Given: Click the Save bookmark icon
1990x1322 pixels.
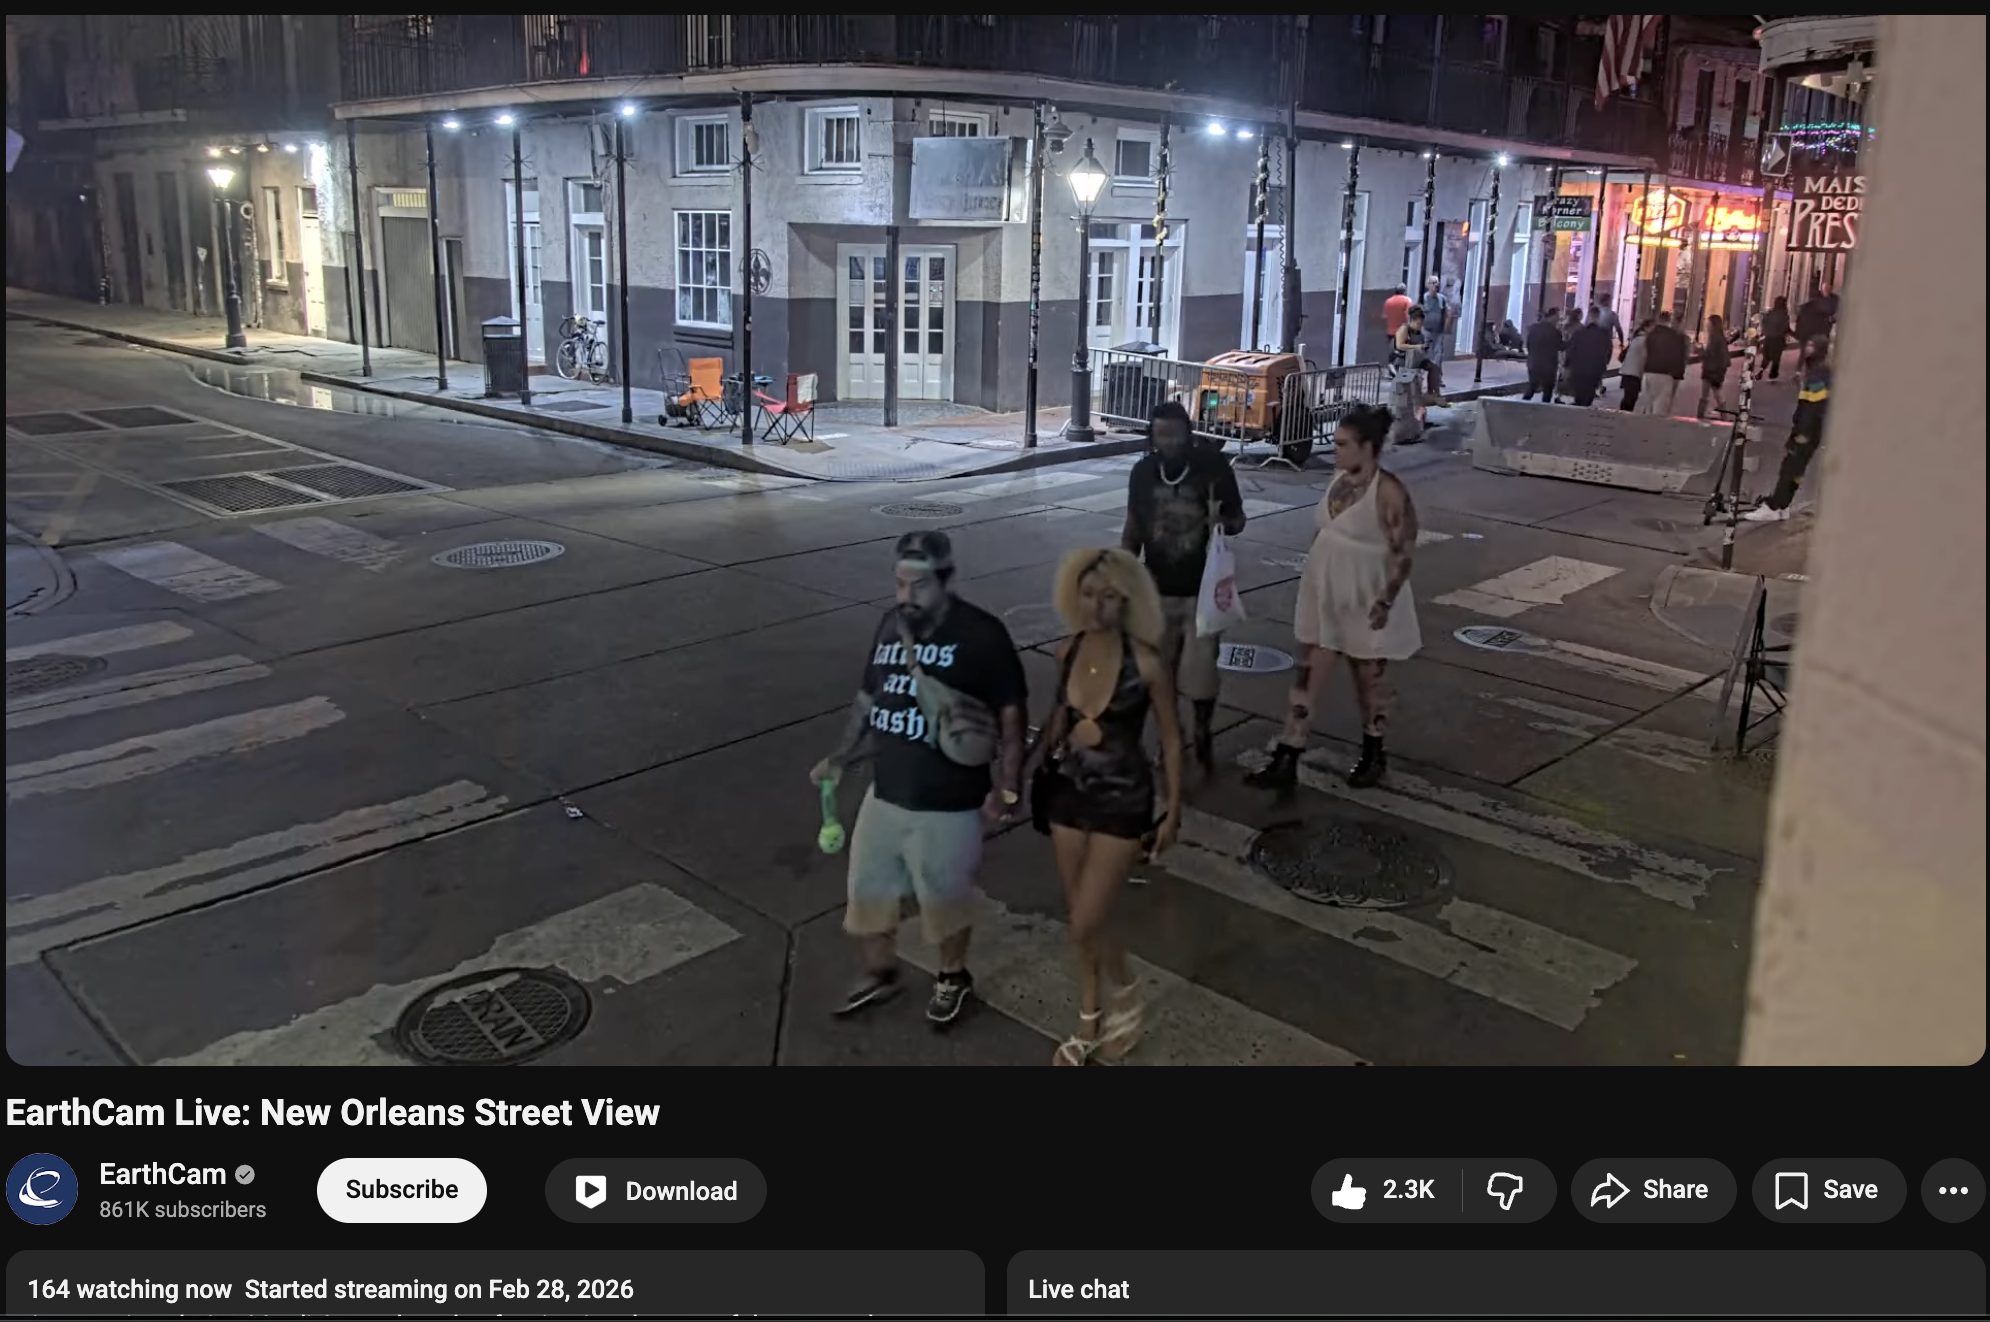Looking at the screenshot, I should tap(1790, 1191).
